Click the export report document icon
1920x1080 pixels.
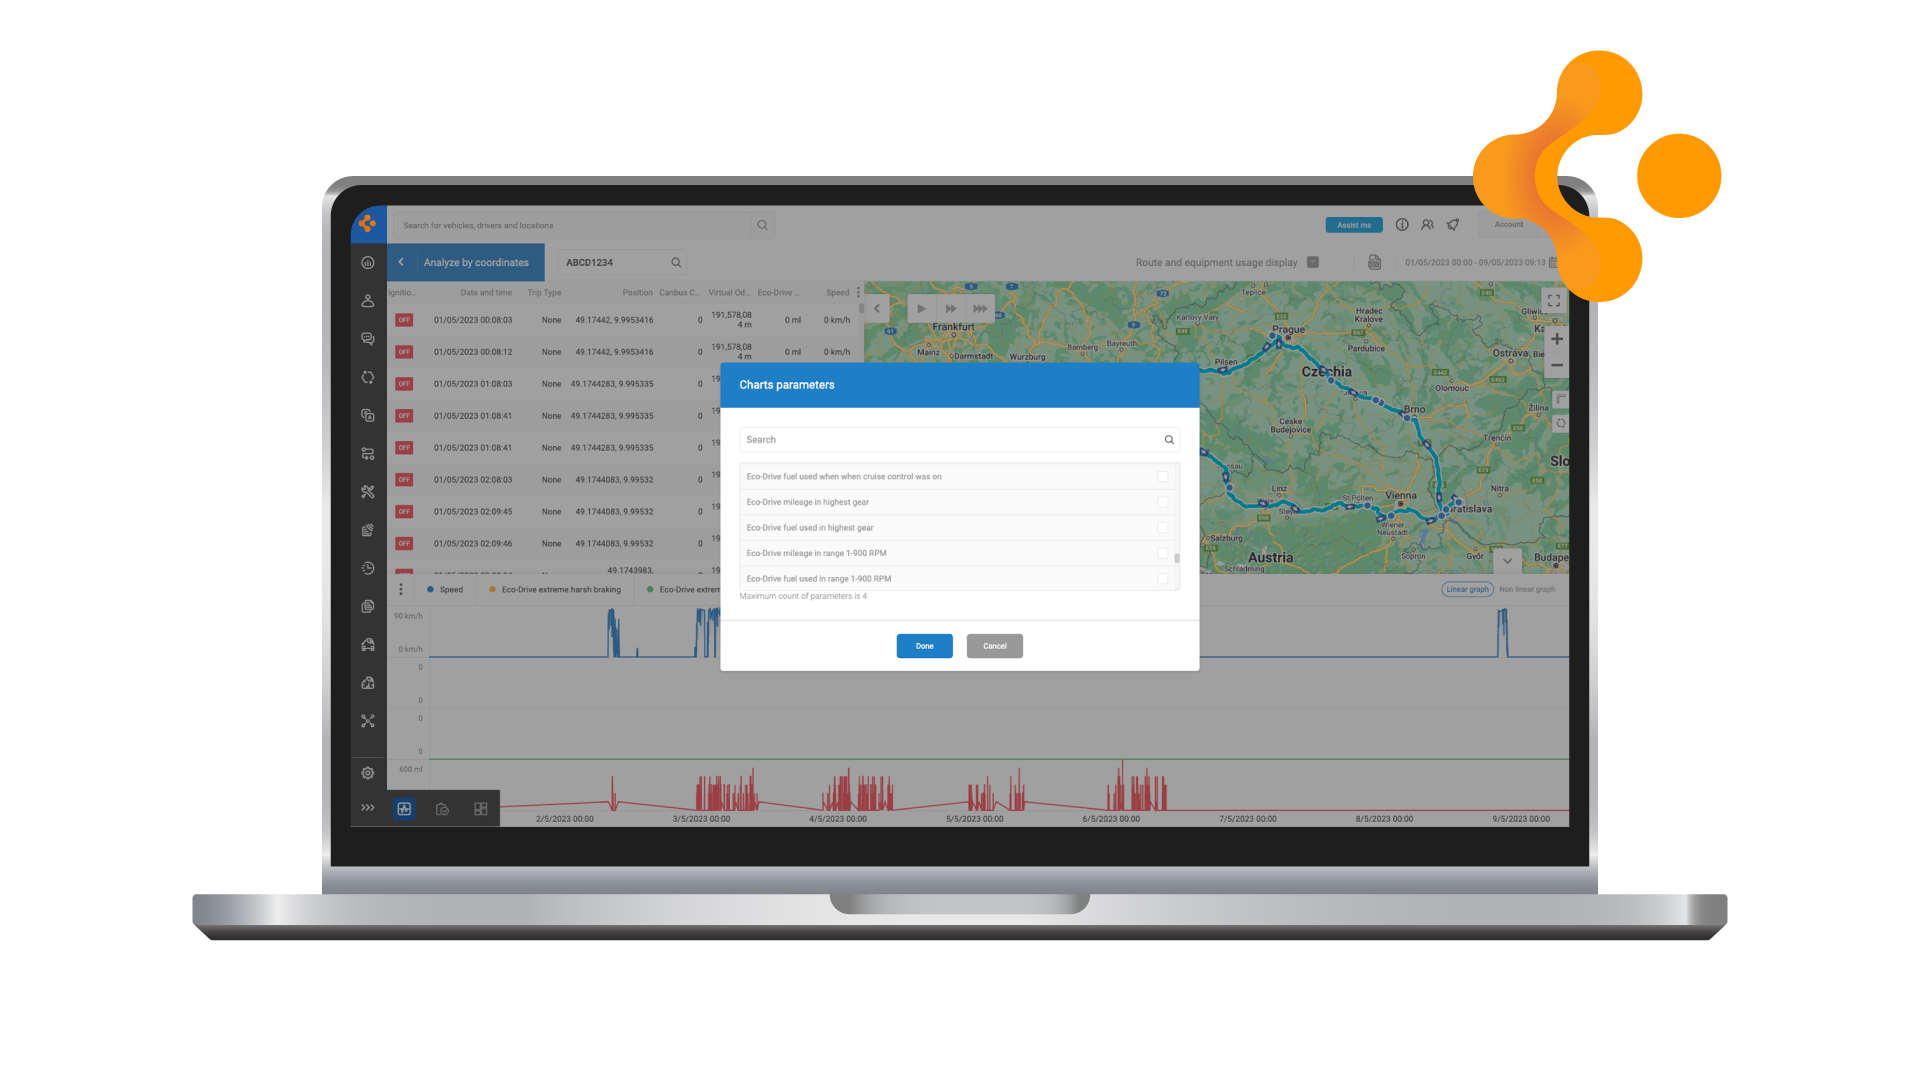coord(1374,262)
